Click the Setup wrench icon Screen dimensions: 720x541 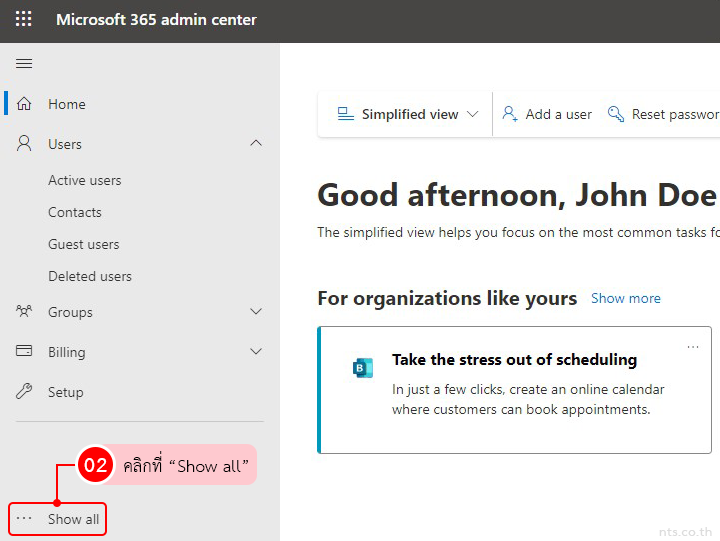coord(24,392)
